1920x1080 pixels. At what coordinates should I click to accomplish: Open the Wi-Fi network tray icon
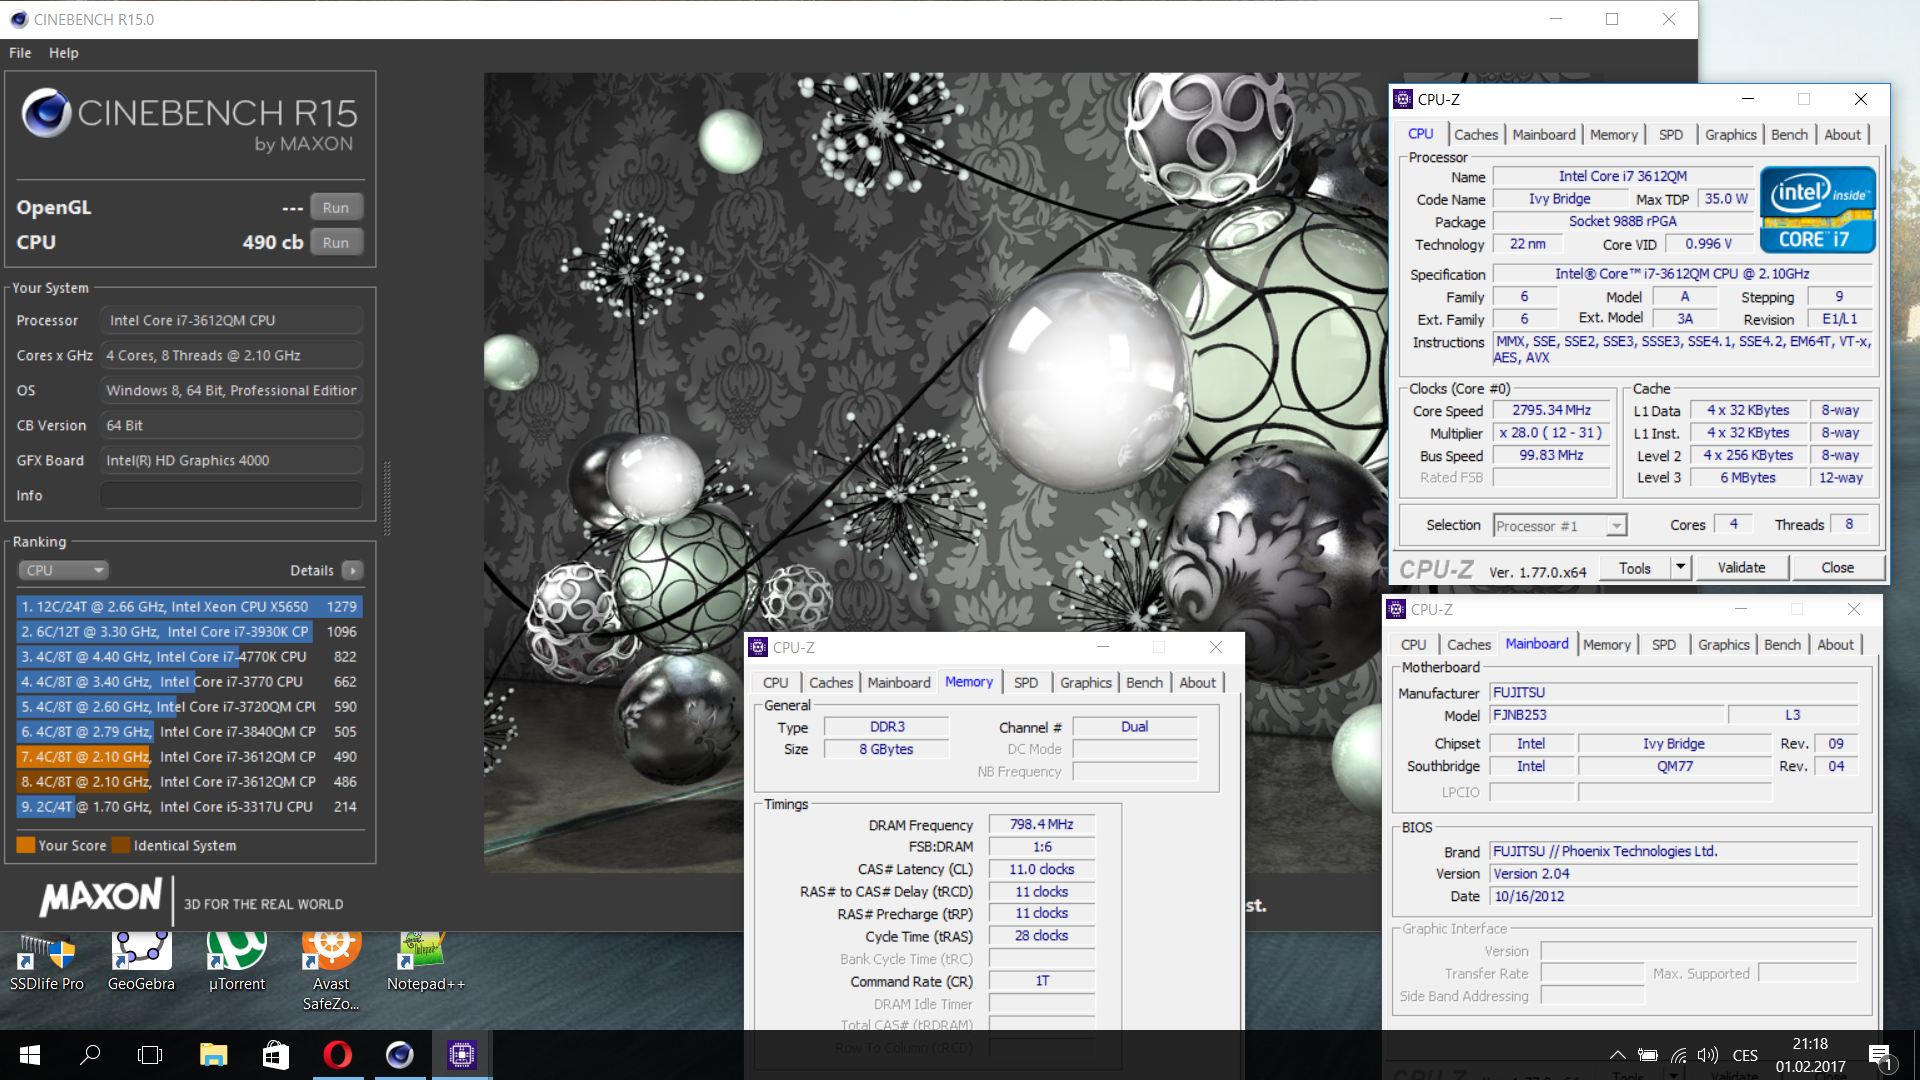[x=1679, y=1055]
